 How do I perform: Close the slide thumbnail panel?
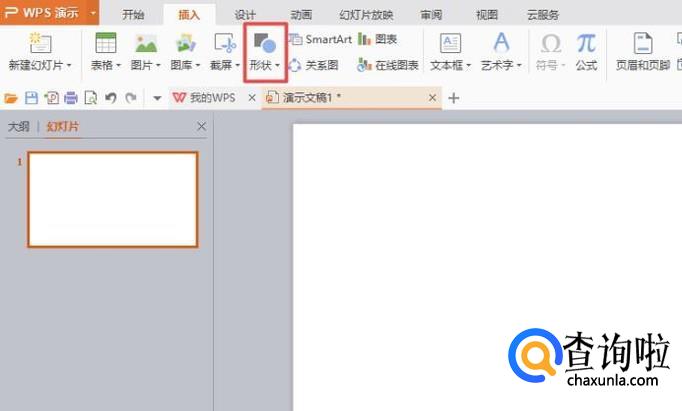[201, 127]
